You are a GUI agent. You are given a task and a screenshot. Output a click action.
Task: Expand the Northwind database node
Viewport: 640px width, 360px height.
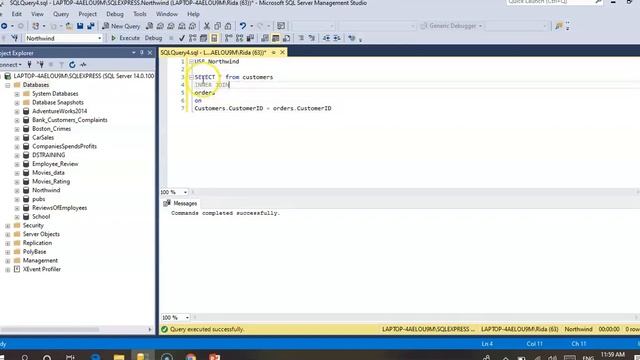point(17,191)
